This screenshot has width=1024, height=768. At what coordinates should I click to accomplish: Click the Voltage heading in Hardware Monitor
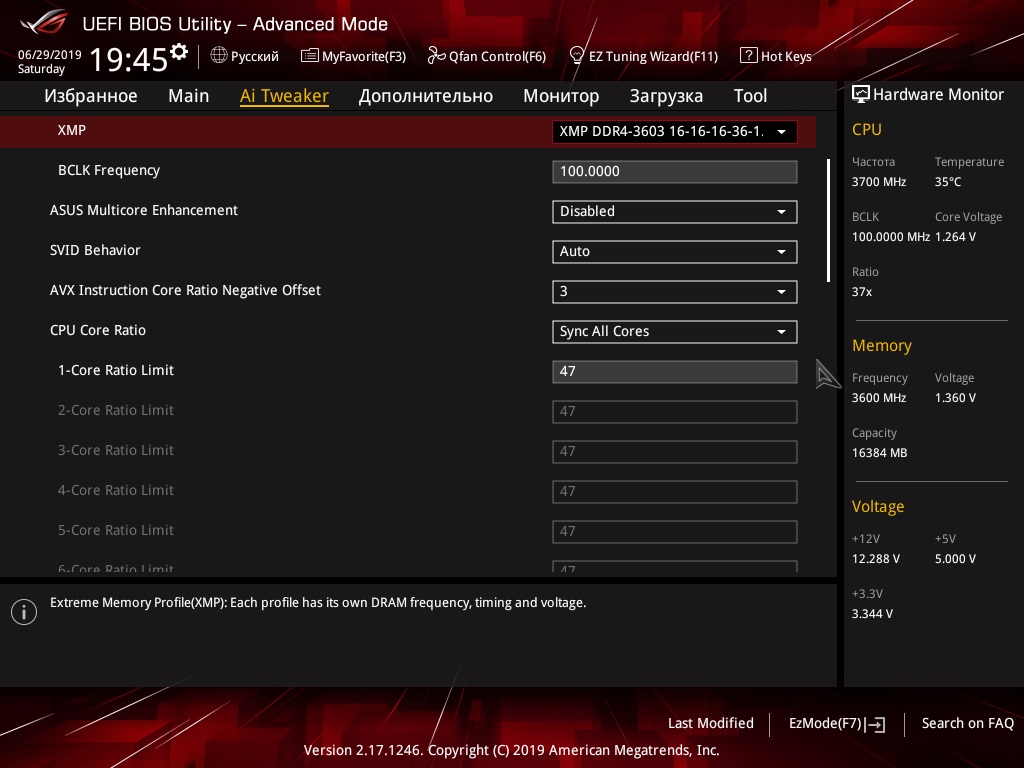pos(878,507)
